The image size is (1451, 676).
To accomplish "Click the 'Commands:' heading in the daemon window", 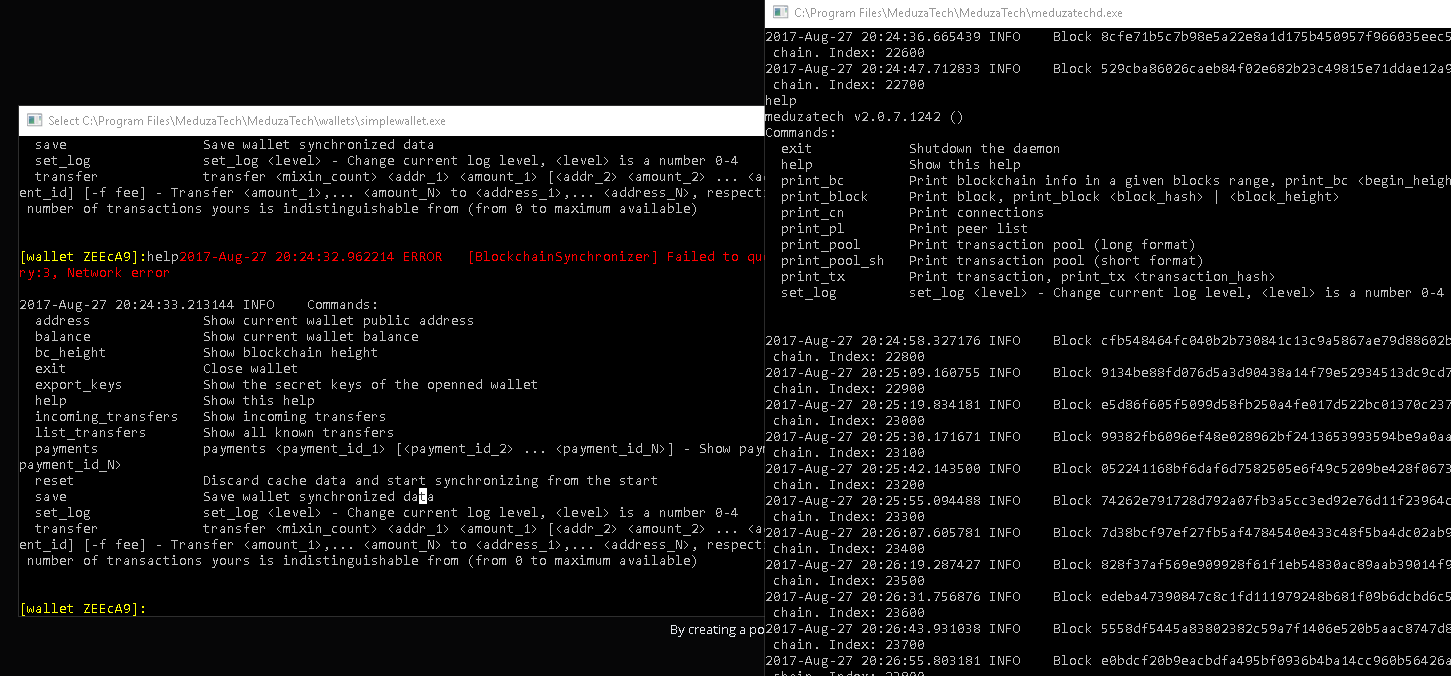I will (x=801, y=133).
